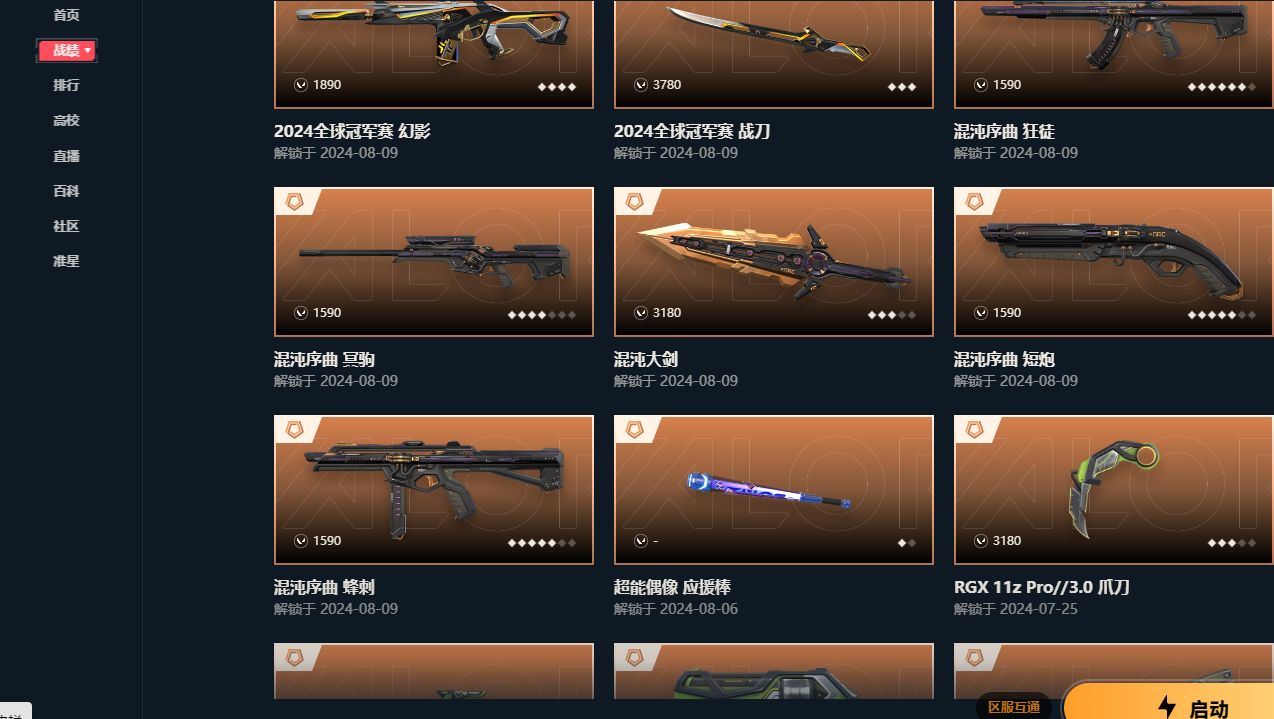The width and height of the screenshot is (1274, 719).
Task: Open the 直播 sidebar section
Action: click(66, 156)
